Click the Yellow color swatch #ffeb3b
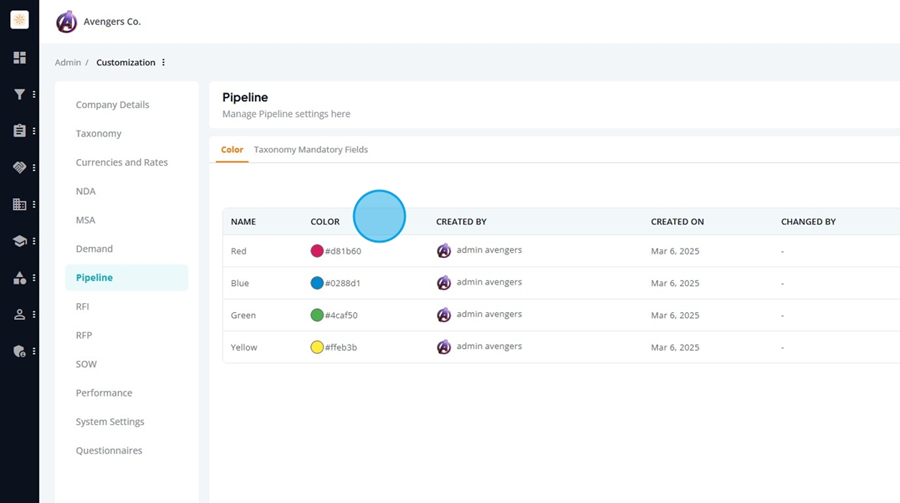Image resolution: width=900 pixels, height=503 pixels. [317, 347]
